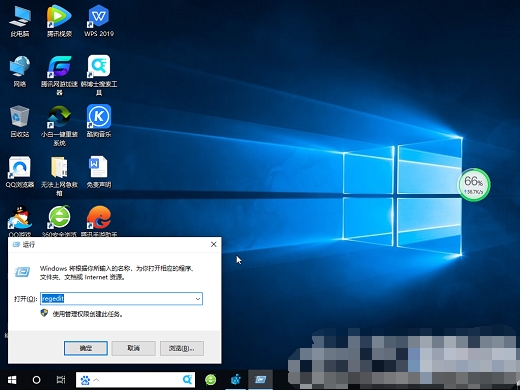Launch Tencent Video desktop shortcut
This screenshot has width=521, height=390.
pyautogui.click(x=59, y=21)
